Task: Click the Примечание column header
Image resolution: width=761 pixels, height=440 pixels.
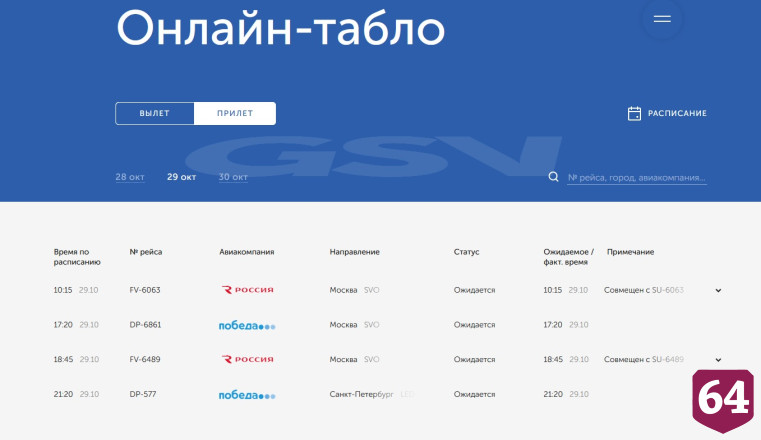Action: (630, 252)
